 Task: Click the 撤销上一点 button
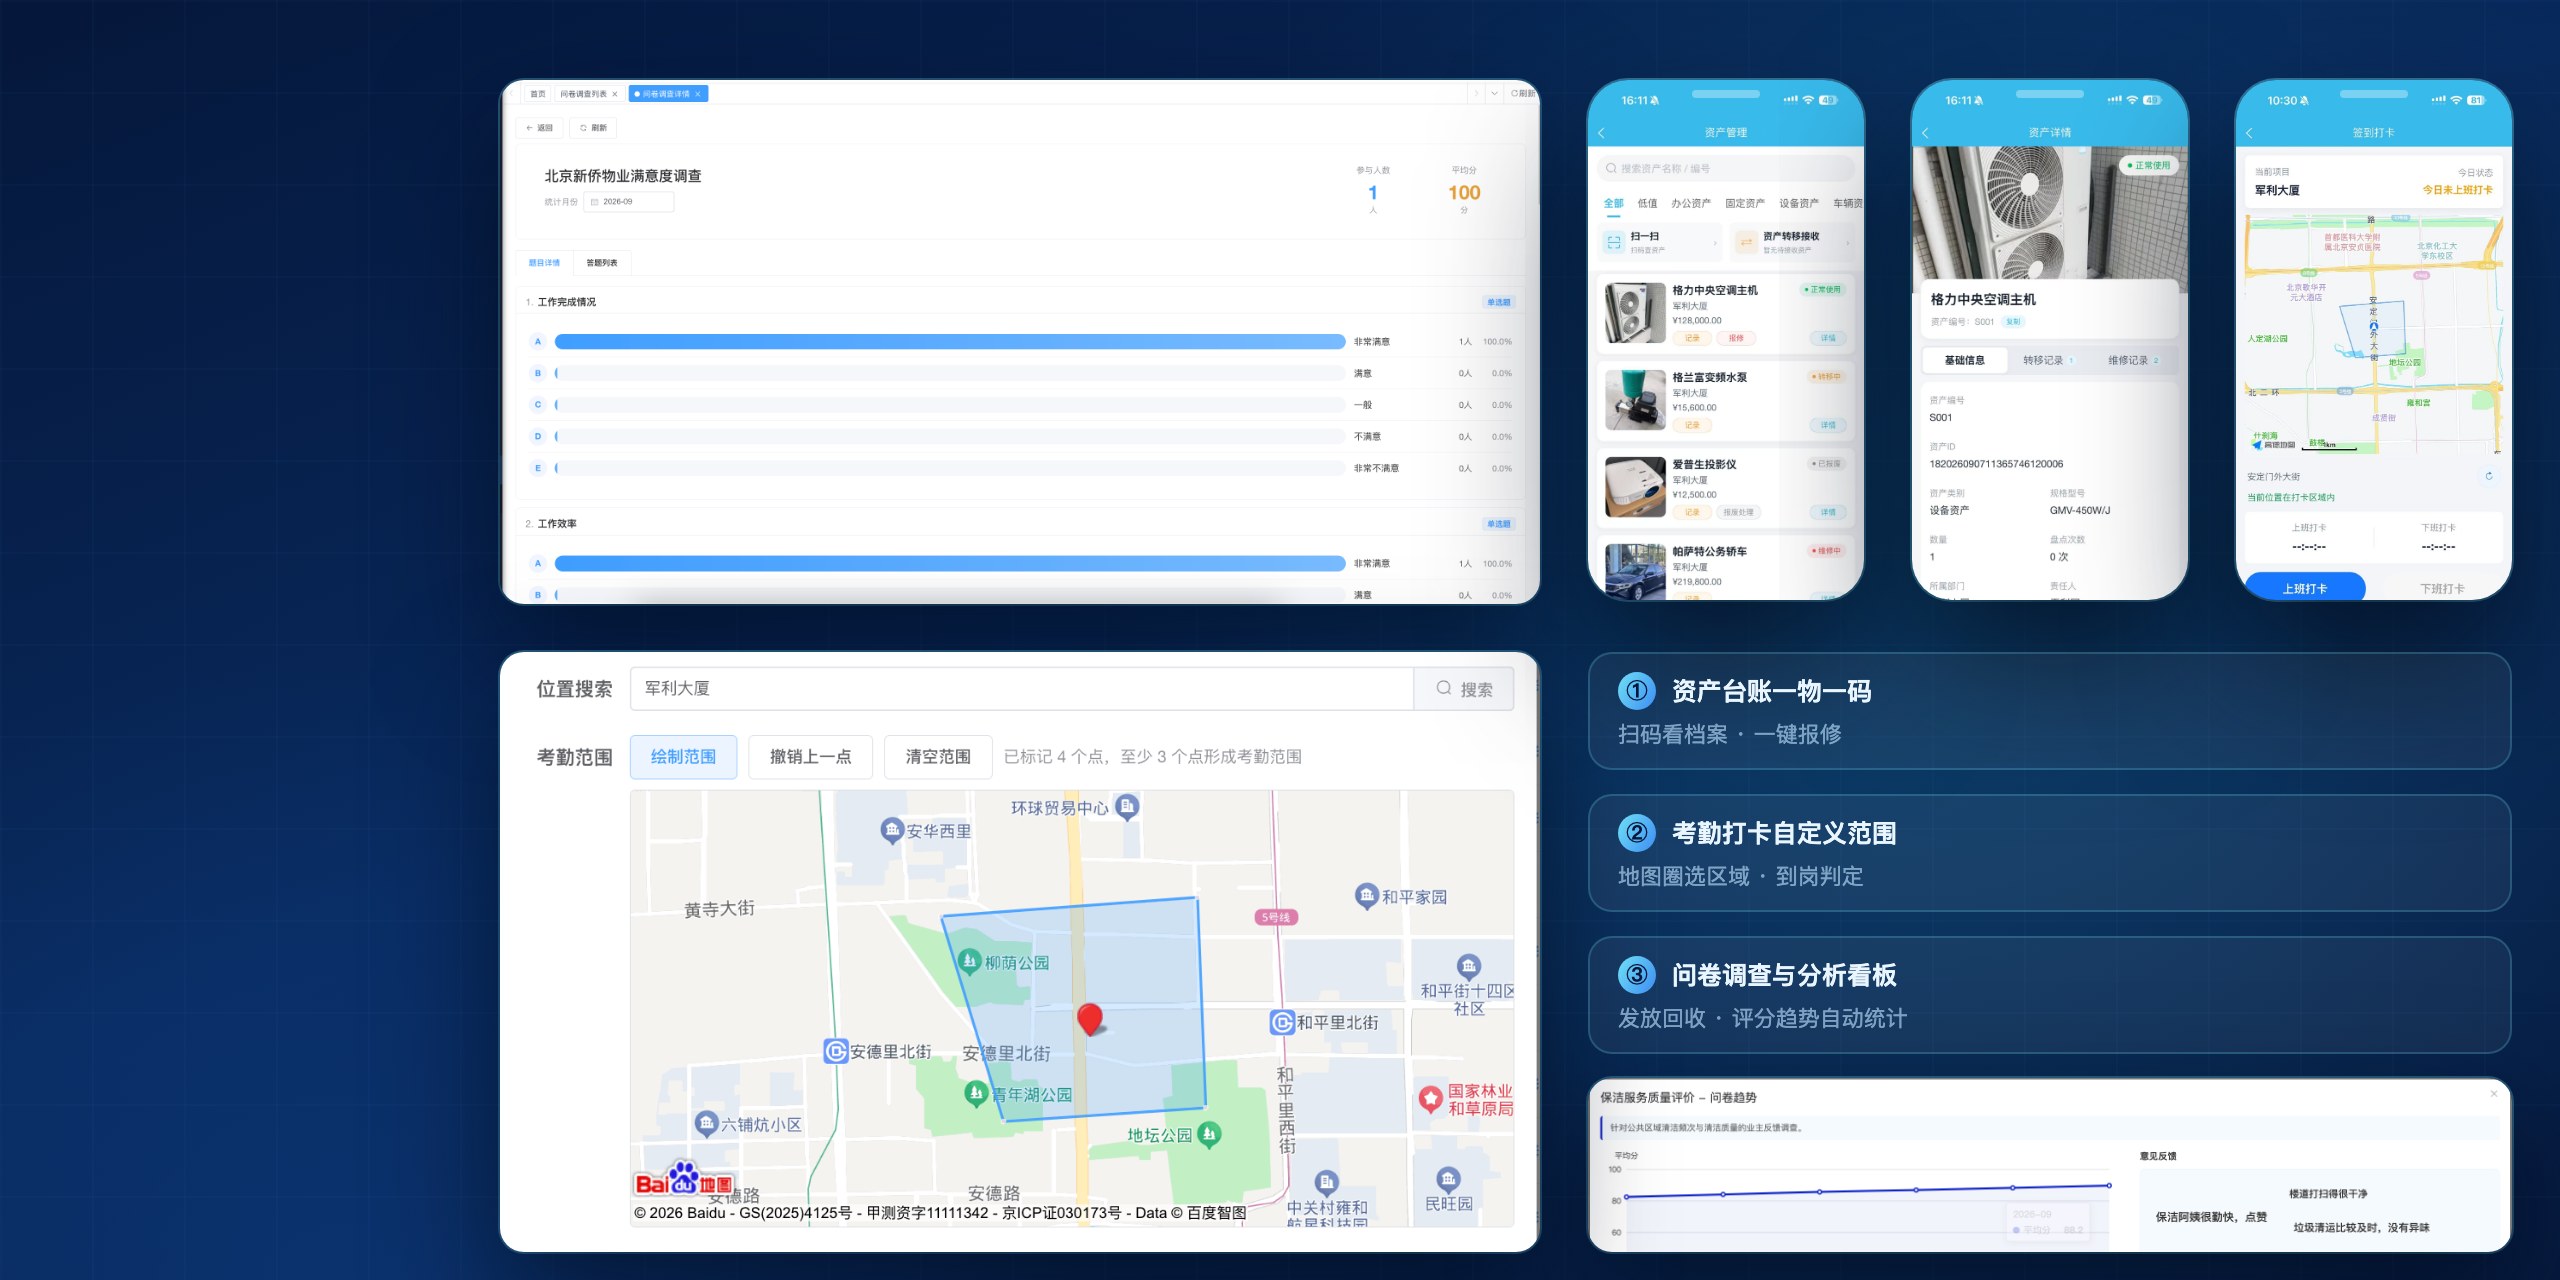click(810, 757)
